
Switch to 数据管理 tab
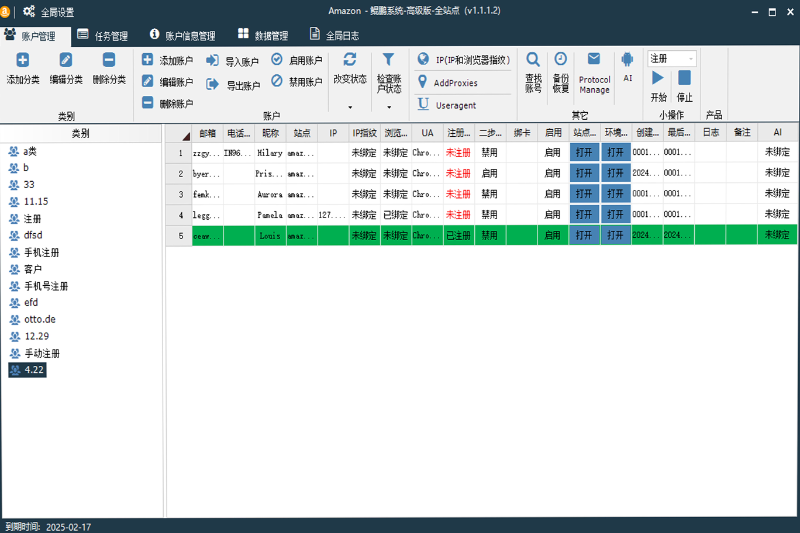coord(263,36)
